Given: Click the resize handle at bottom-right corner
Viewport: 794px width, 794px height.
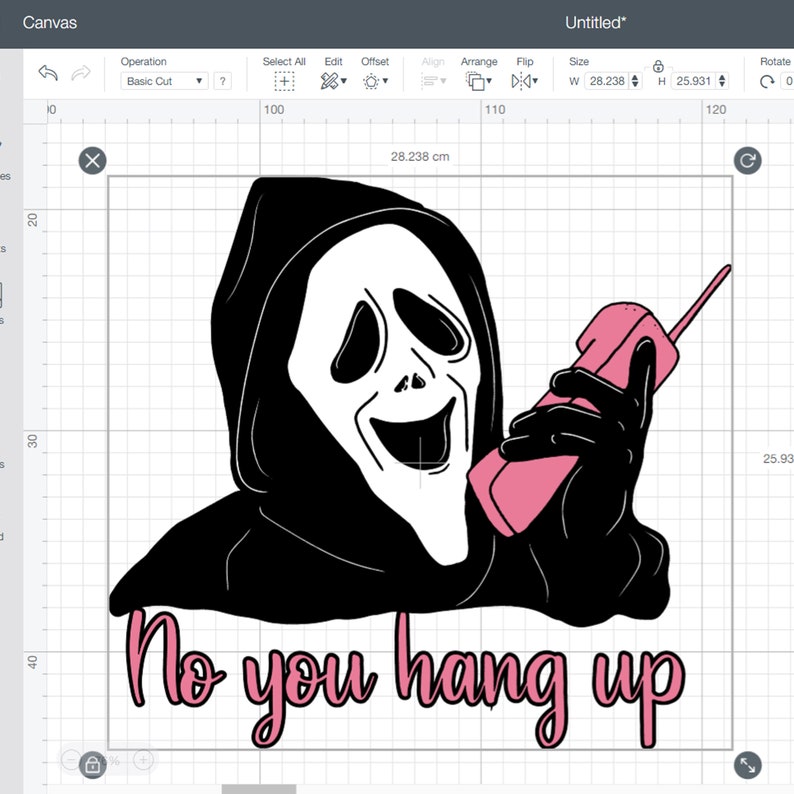Looking at the screenshot, I should tap(747, 765).
